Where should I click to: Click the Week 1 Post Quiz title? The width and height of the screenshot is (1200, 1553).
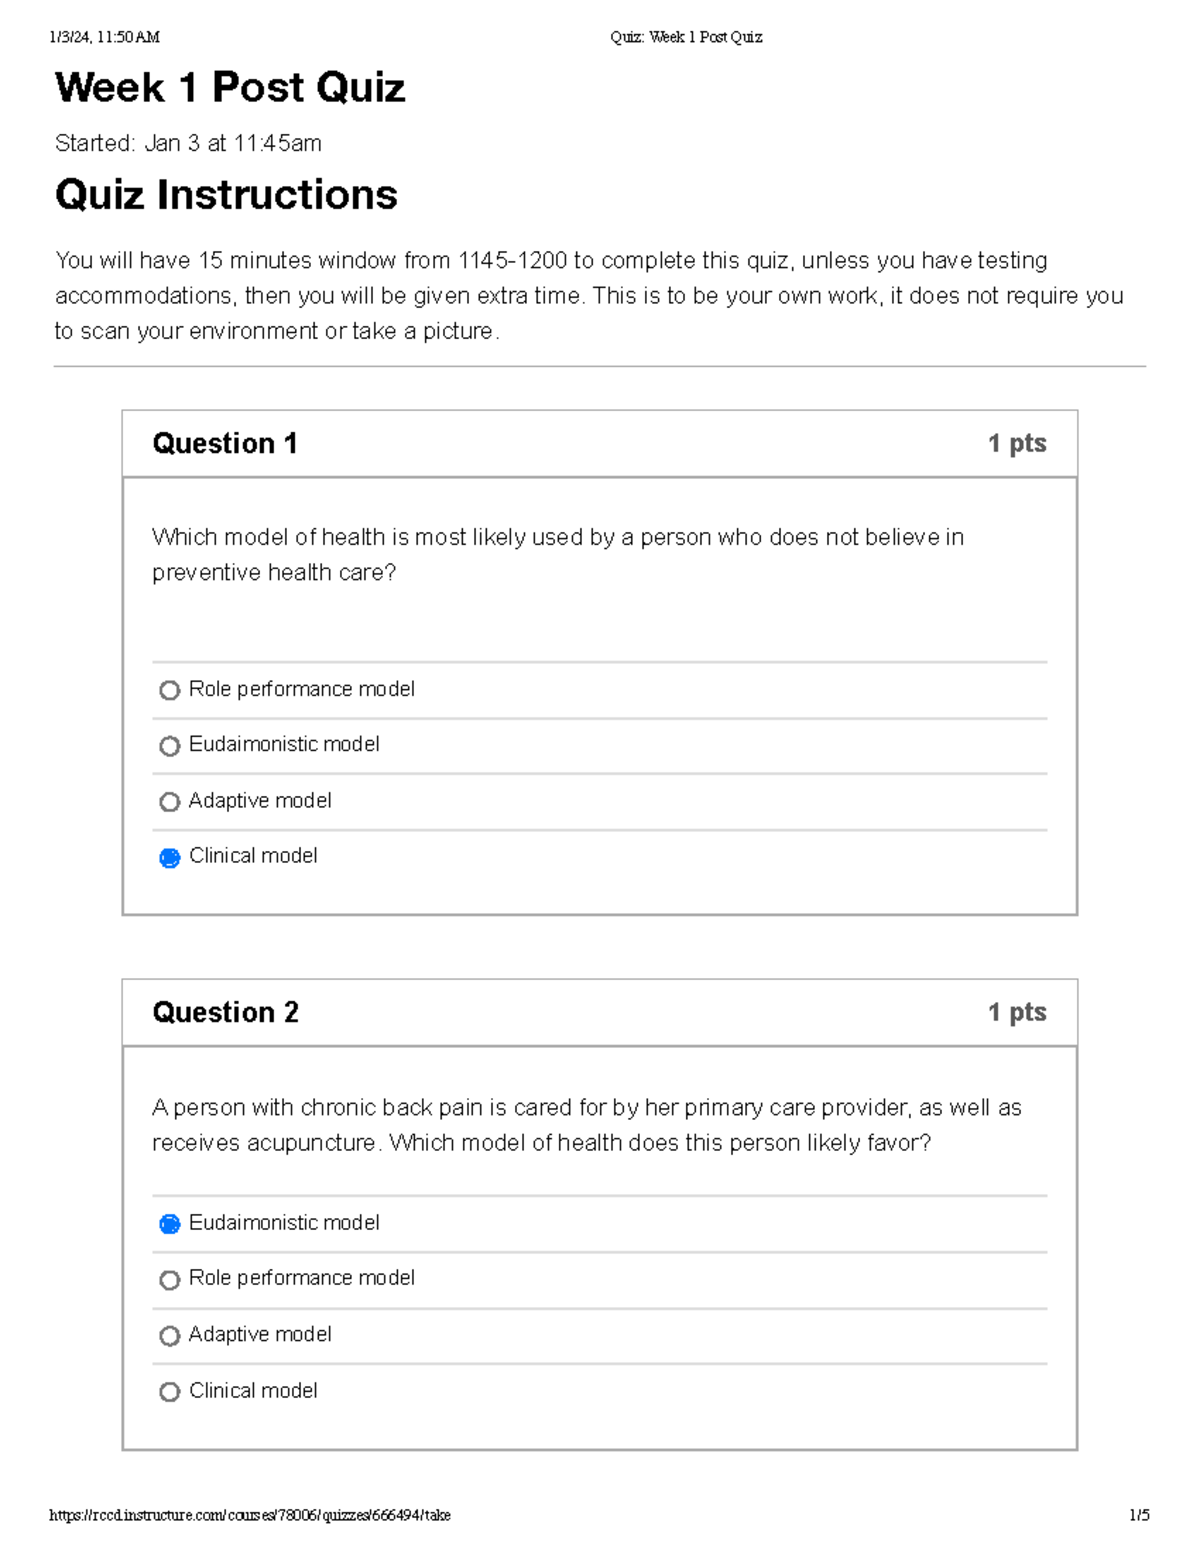coord(230,89)
